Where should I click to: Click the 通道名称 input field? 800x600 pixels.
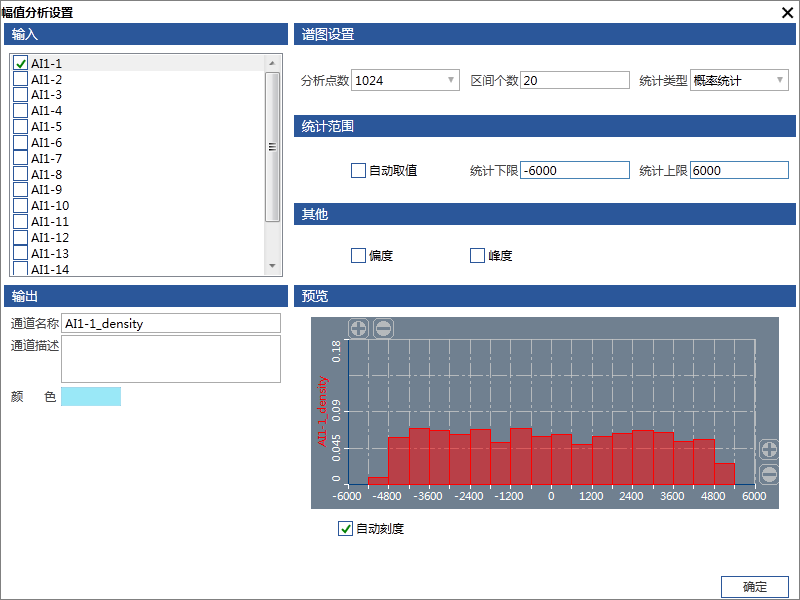[171, 323]
